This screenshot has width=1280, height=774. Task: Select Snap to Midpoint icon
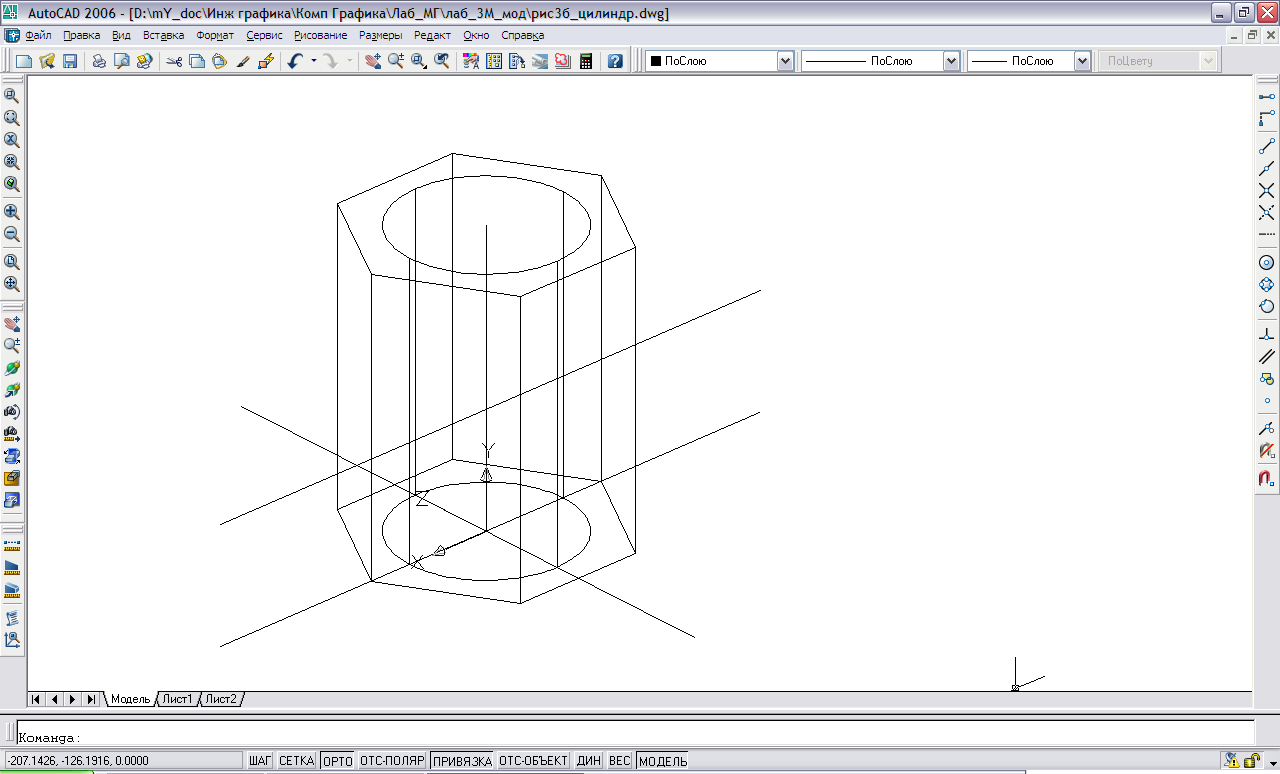pyautogui.click(x=1266, y=168)
